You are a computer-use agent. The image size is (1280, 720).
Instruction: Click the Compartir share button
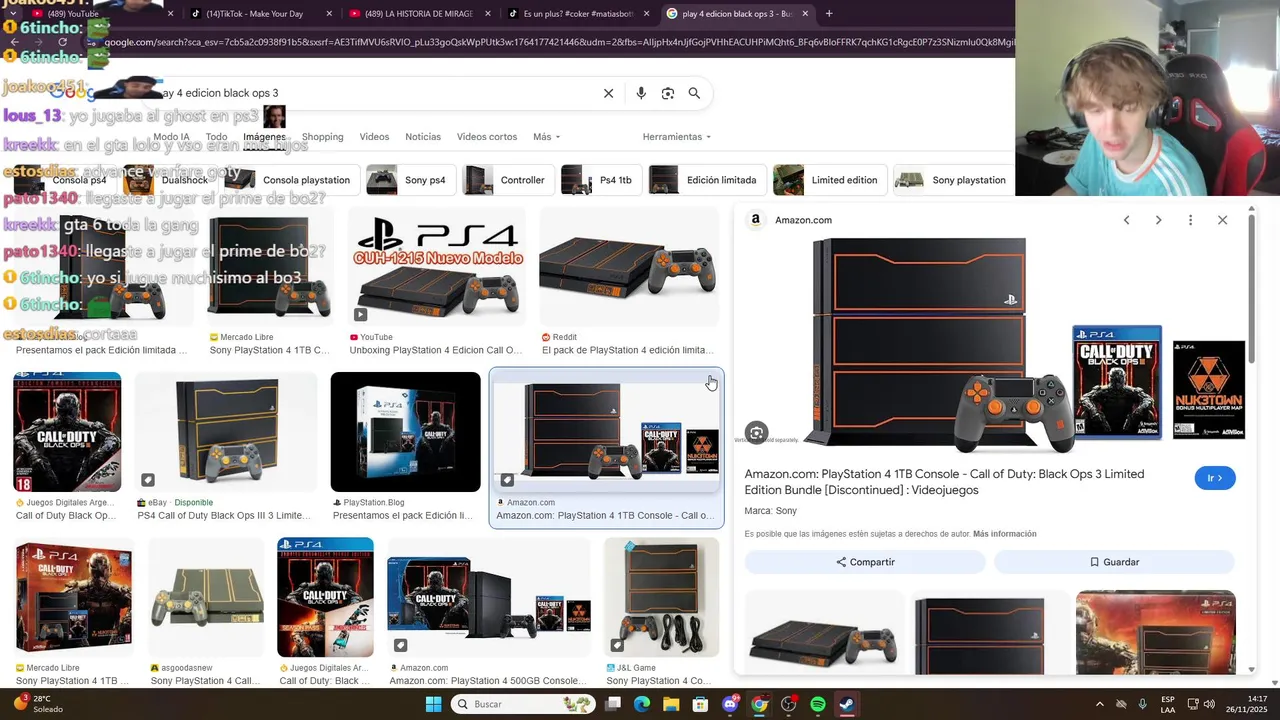coord(865,562)
